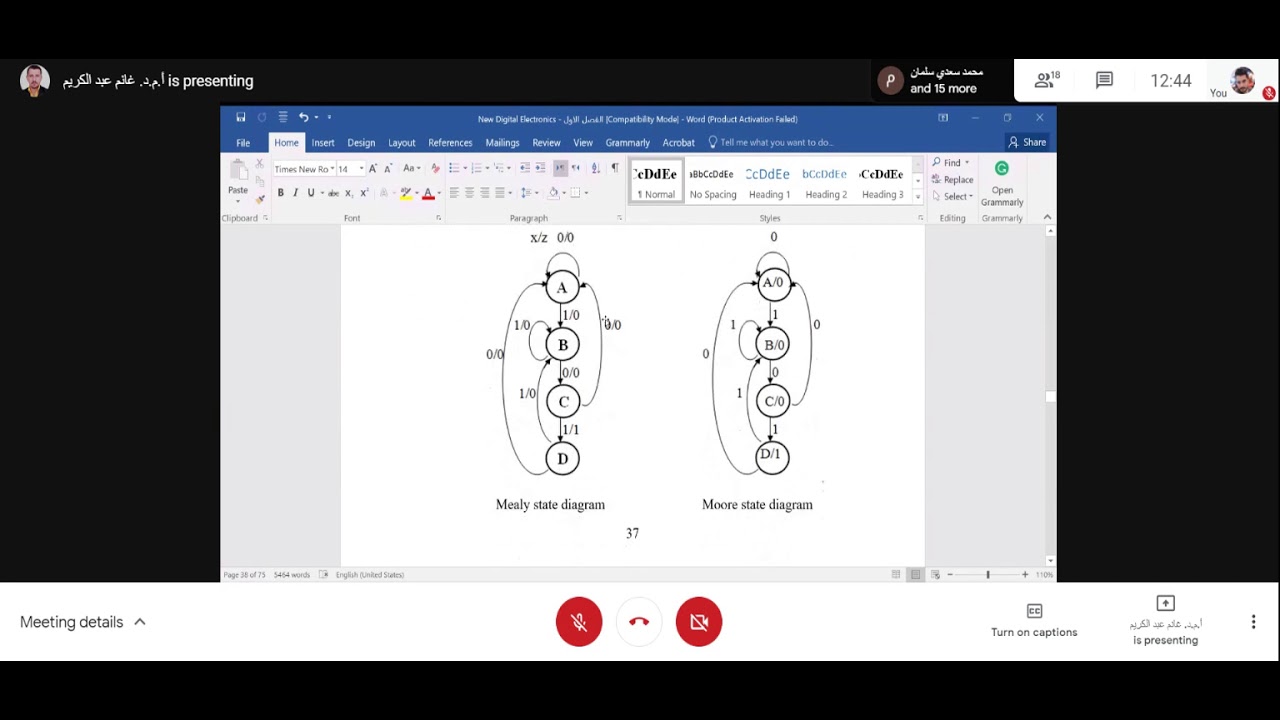Click the Superscript icon
1280x720 pixels.
click(x=364, y=193)
